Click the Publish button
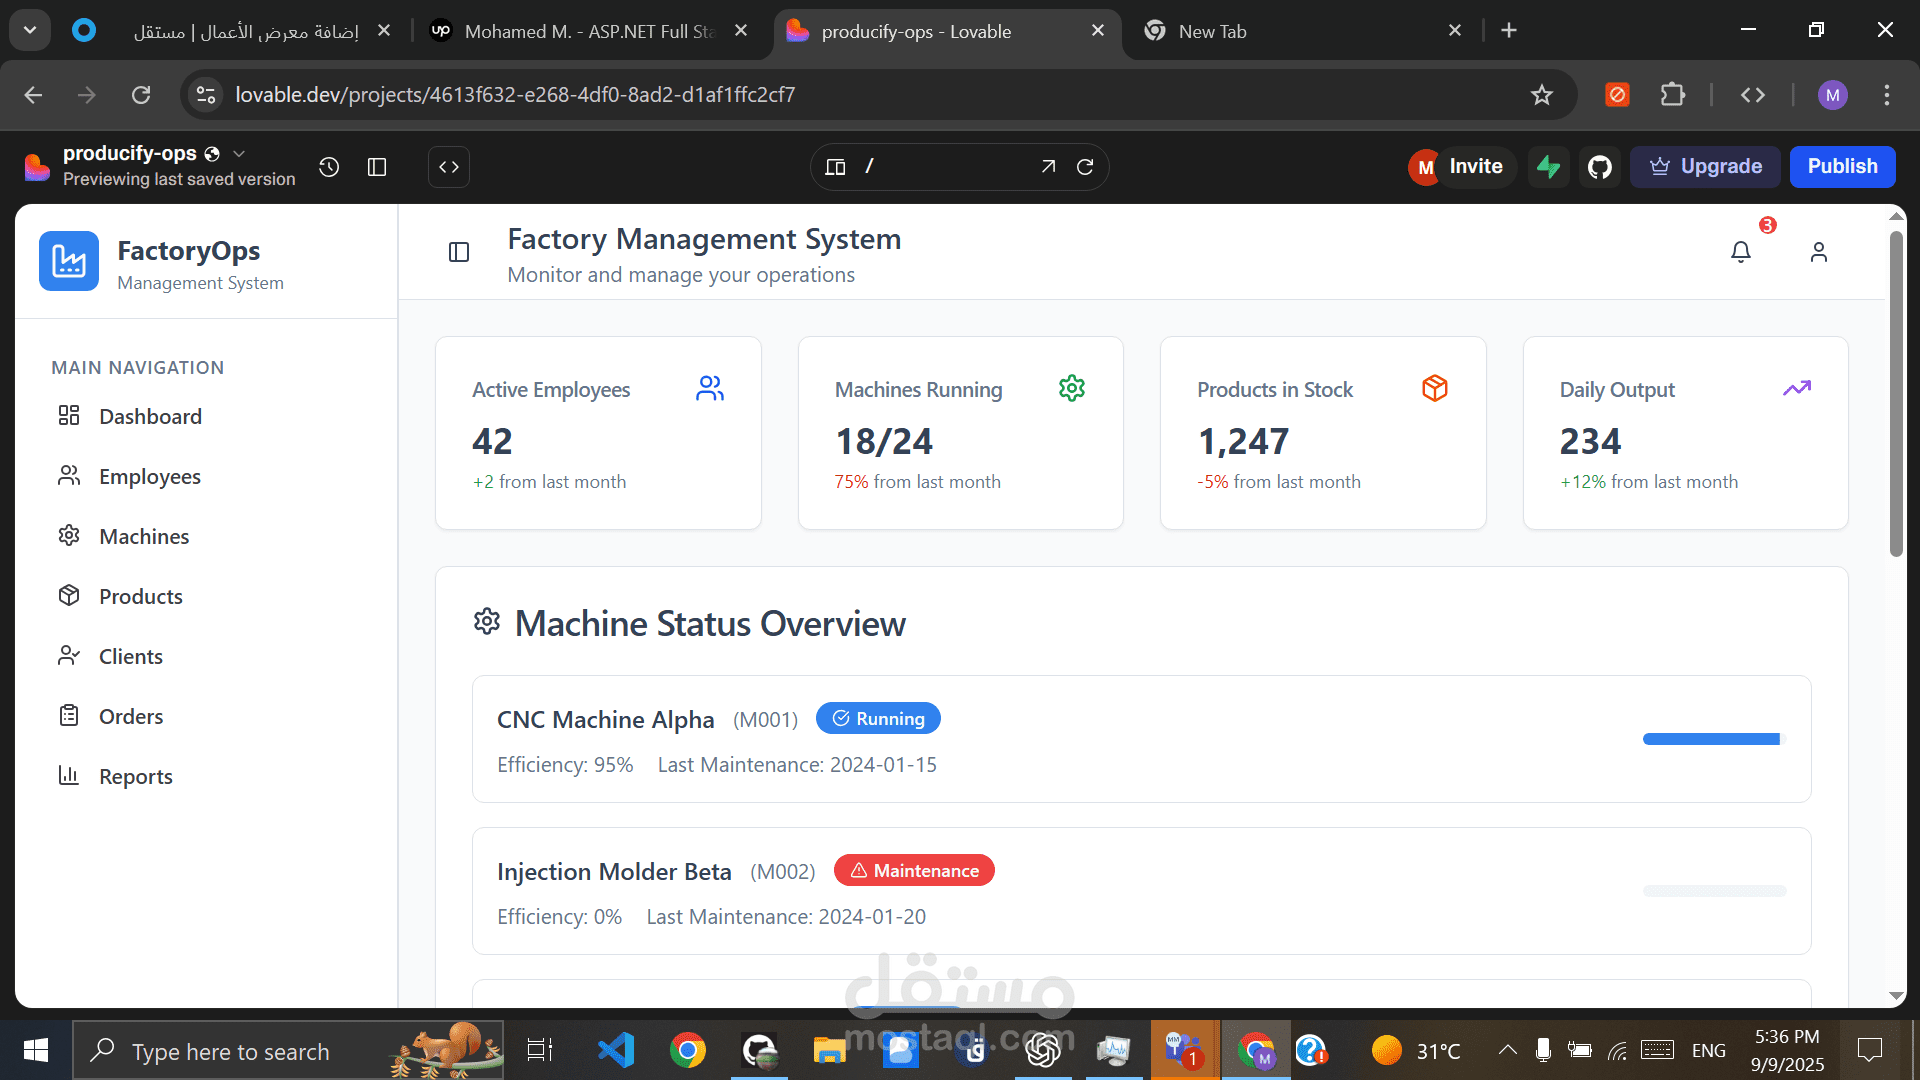The image size is (1920, 1080). (x=1842, y=166)
